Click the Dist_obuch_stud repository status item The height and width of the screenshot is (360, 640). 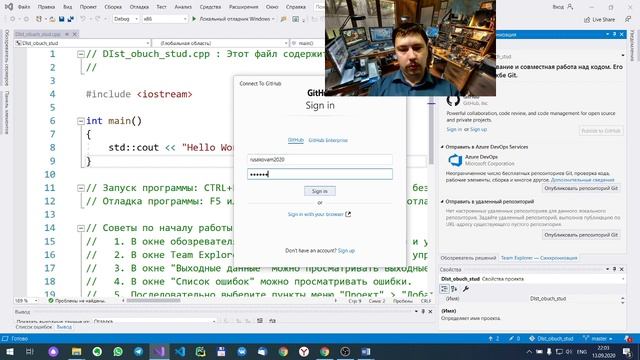551,339
